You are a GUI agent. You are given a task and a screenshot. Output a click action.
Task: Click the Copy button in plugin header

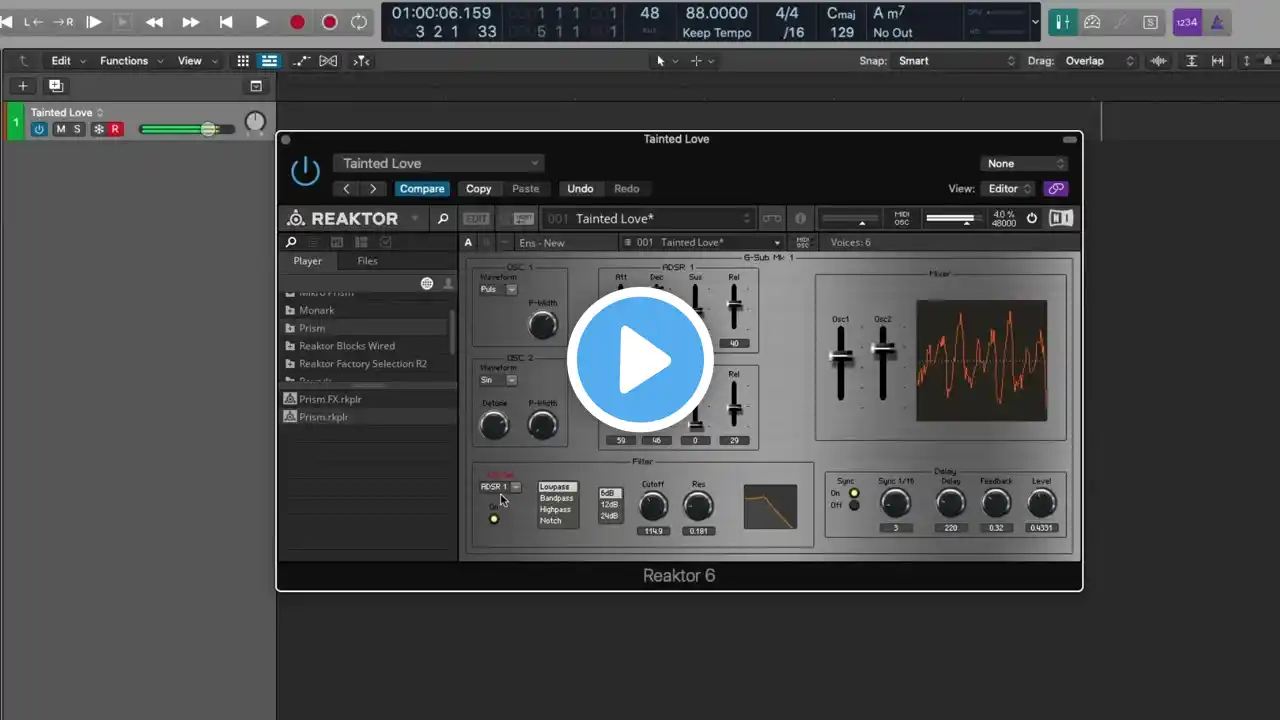pos(479,189)
